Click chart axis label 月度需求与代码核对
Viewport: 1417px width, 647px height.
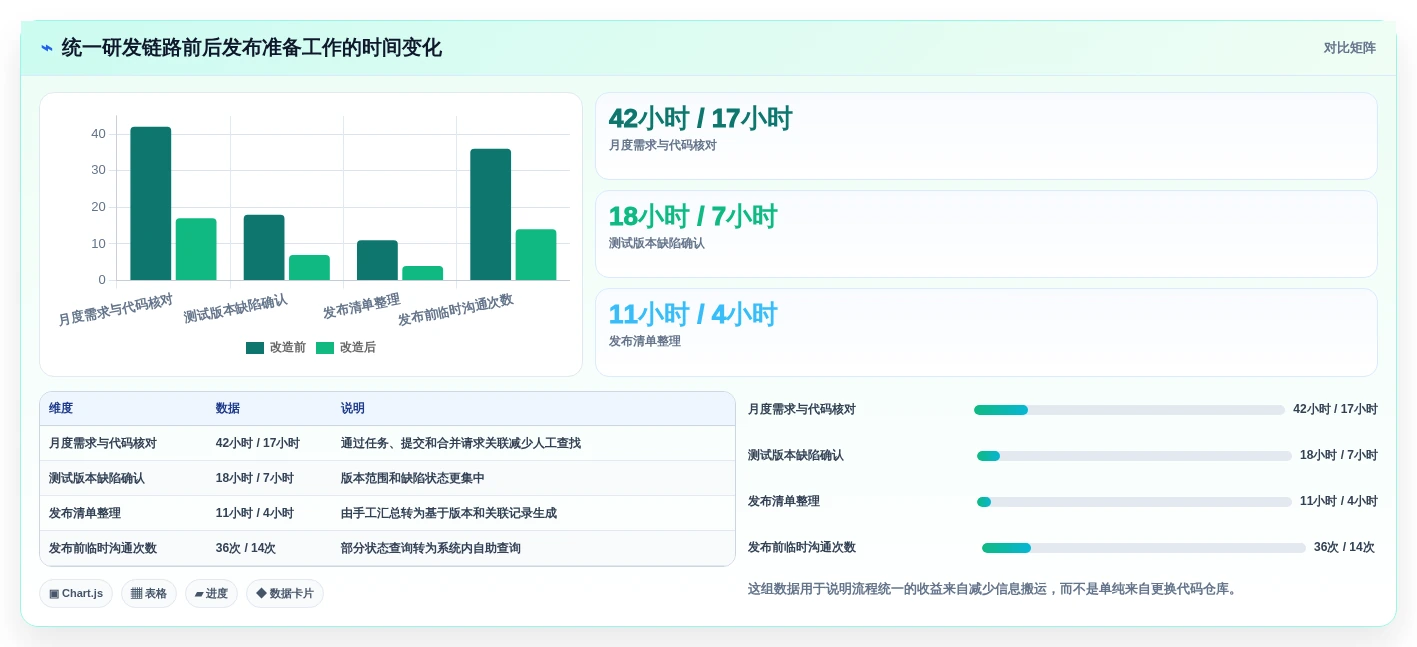(x=116, y=310)
